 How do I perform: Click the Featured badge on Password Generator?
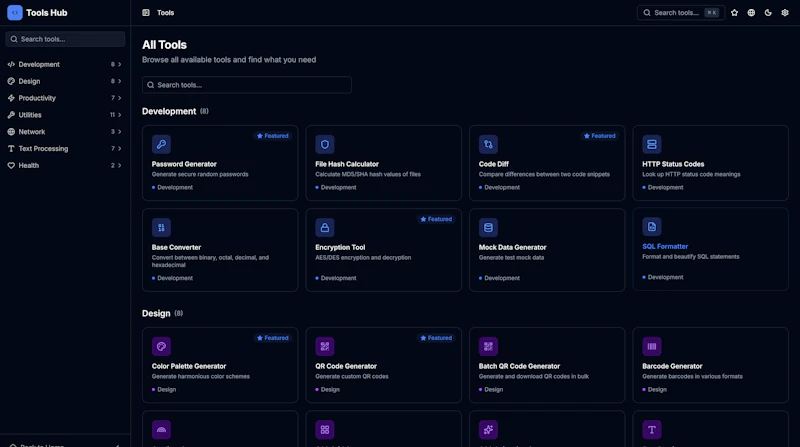click(x=273, y=136)
